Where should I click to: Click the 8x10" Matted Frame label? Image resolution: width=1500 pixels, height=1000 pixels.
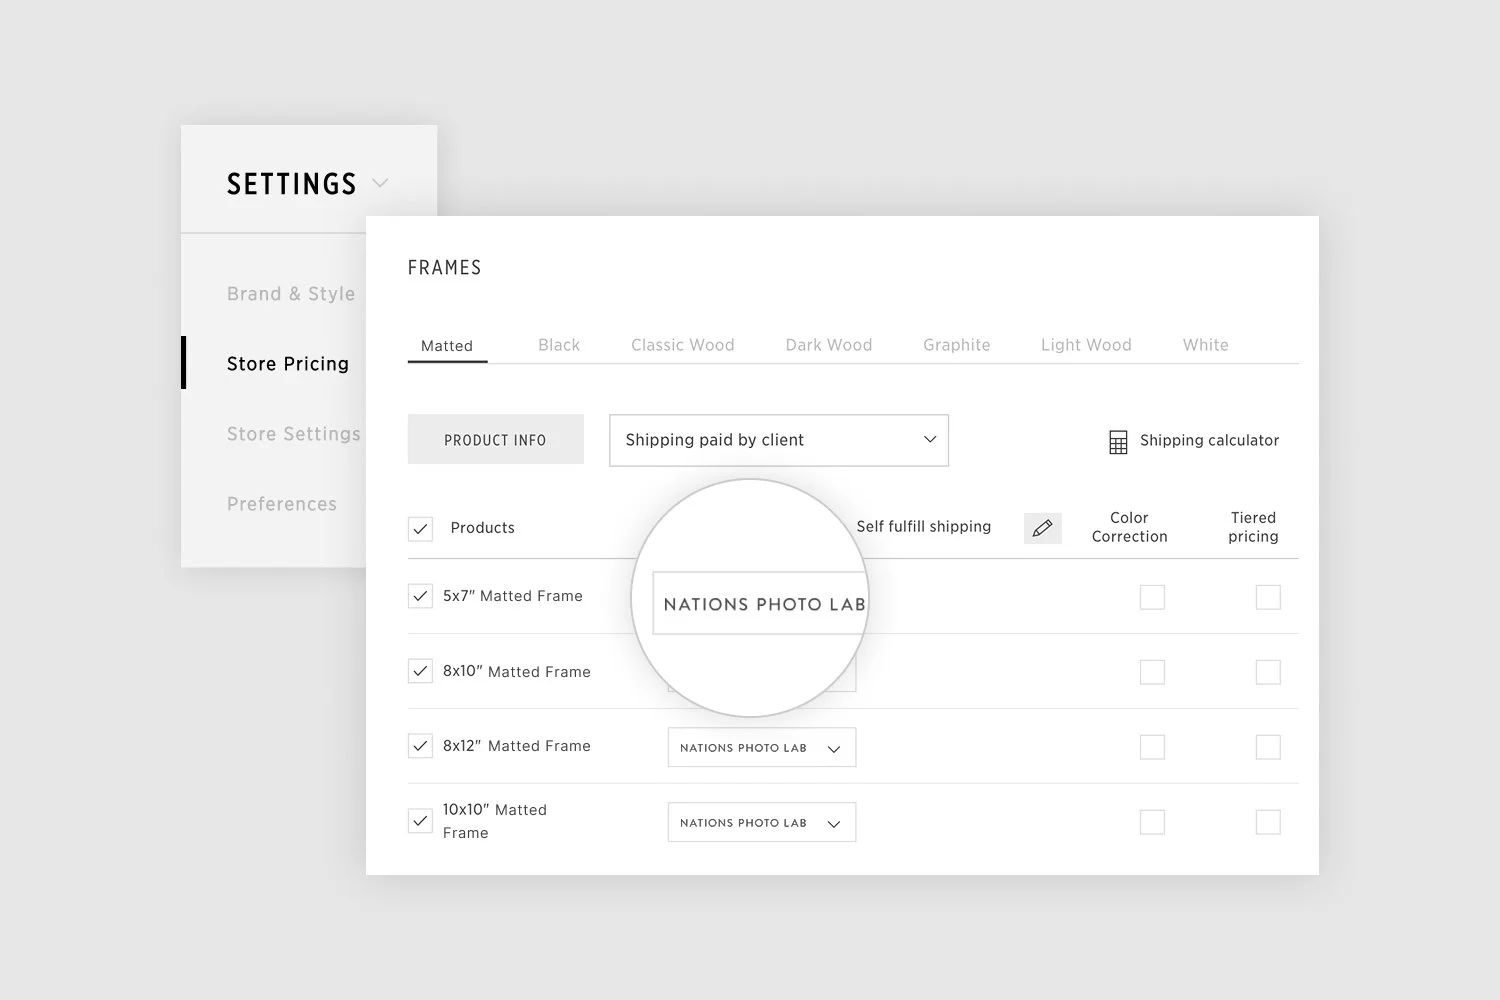point(517,671)
